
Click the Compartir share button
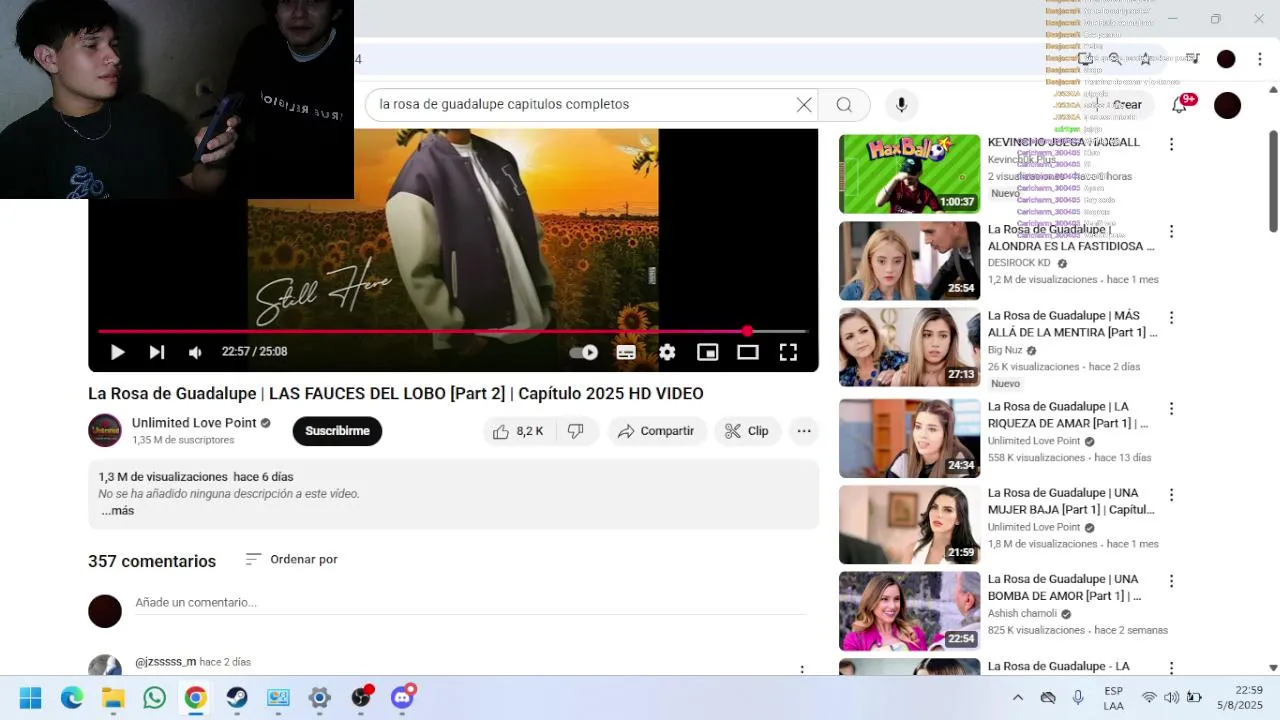click(656, 431)
